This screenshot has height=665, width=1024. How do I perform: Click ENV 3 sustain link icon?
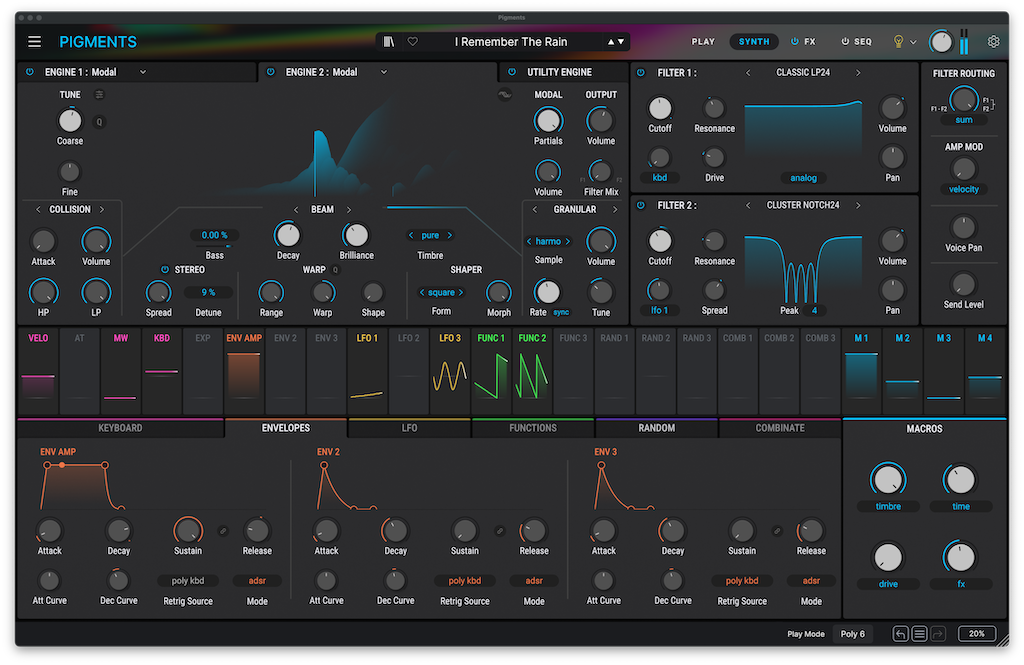pyautogui.click(x=777, y=531)
